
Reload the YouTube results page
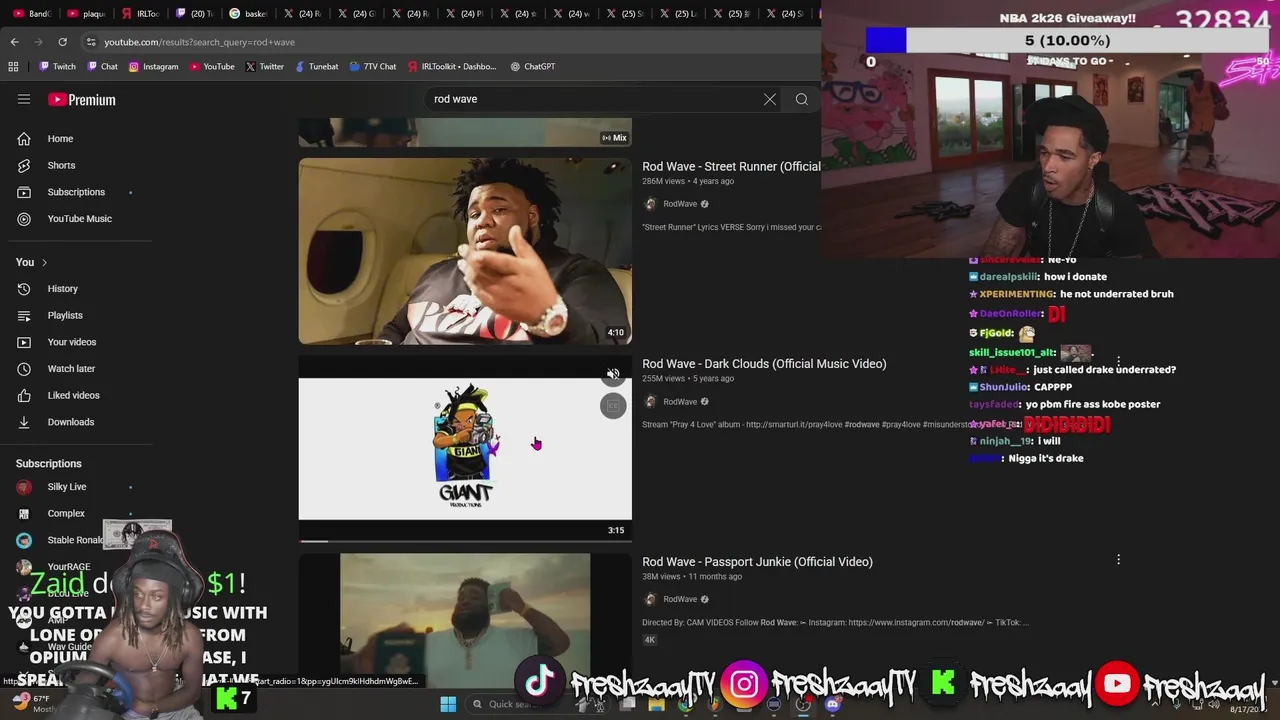(x=62, y=42)
